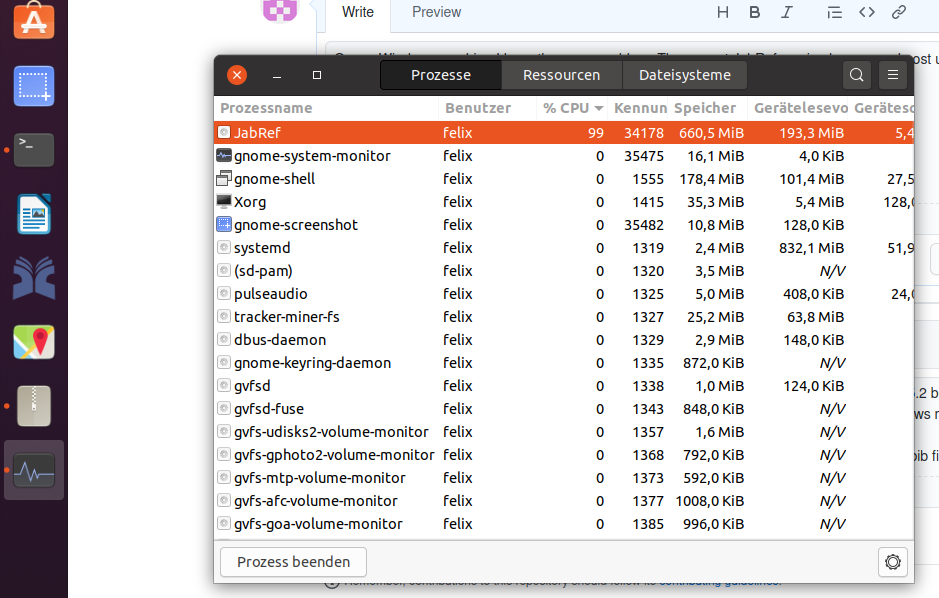Viewport: 939px width, 598px height.
Task: Select the dbus-daemon process row
Action: pos(564,340)
